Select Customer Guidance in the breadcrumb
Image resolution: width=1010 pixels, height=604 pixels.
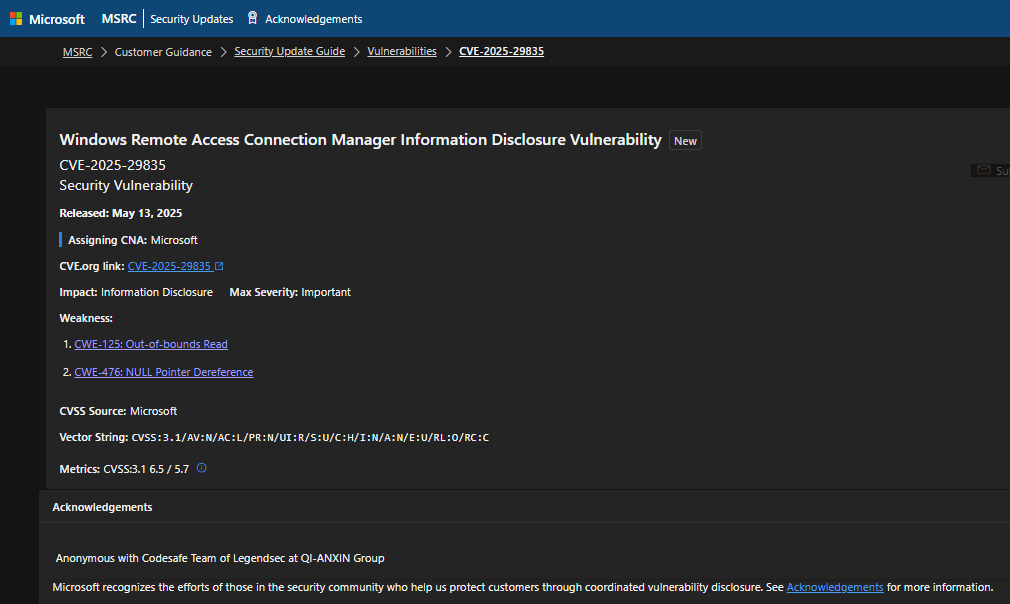163,52
